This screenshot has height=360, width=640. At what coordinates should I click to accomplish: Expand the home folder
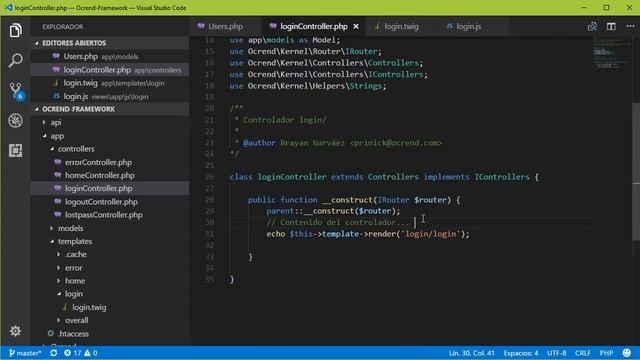click(x=110, y=281)
